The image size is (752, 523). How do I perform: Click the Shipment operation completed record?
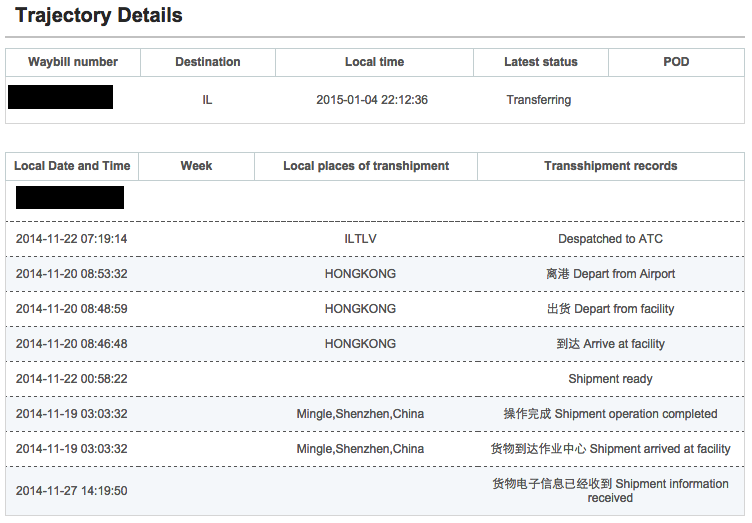pyautogui.click(x=610, y=414)
